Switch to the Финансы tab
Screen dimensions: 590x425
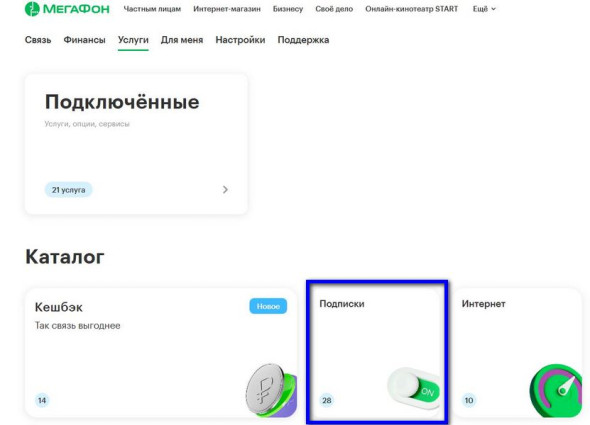coord(84,40)
